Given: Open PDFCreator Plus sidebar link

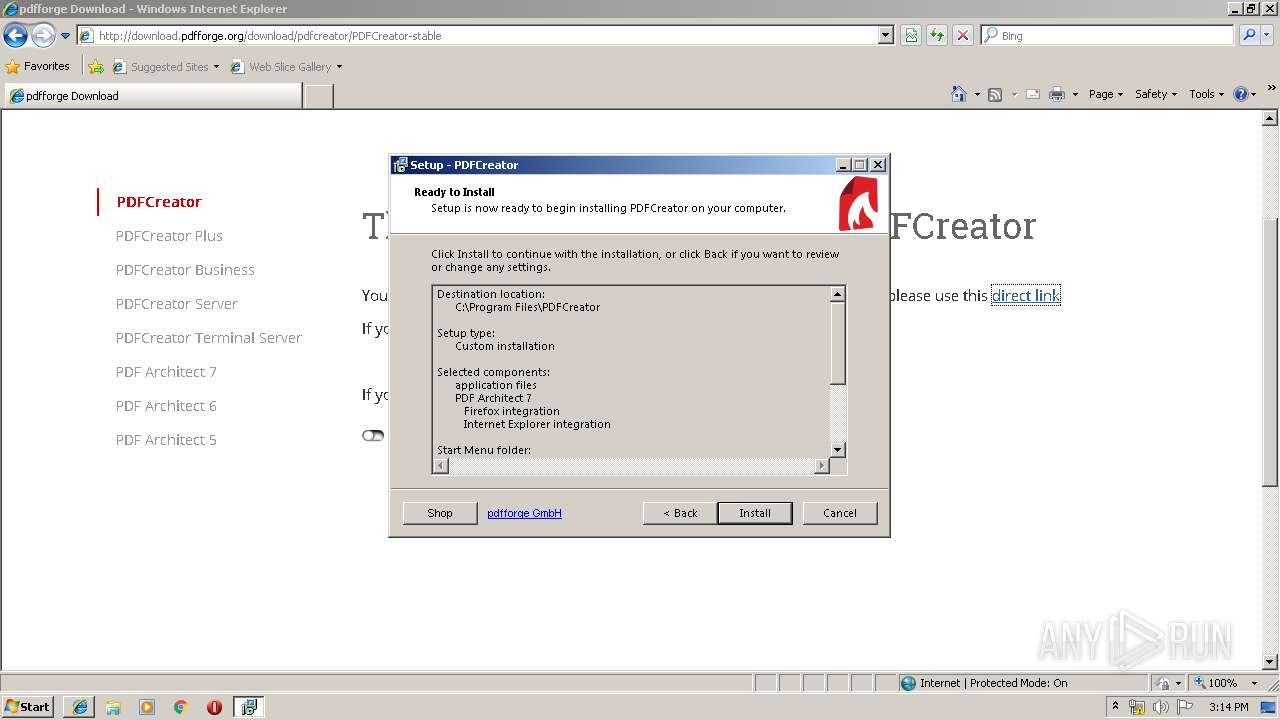Looking at the screenshot, I should (169, 236).
